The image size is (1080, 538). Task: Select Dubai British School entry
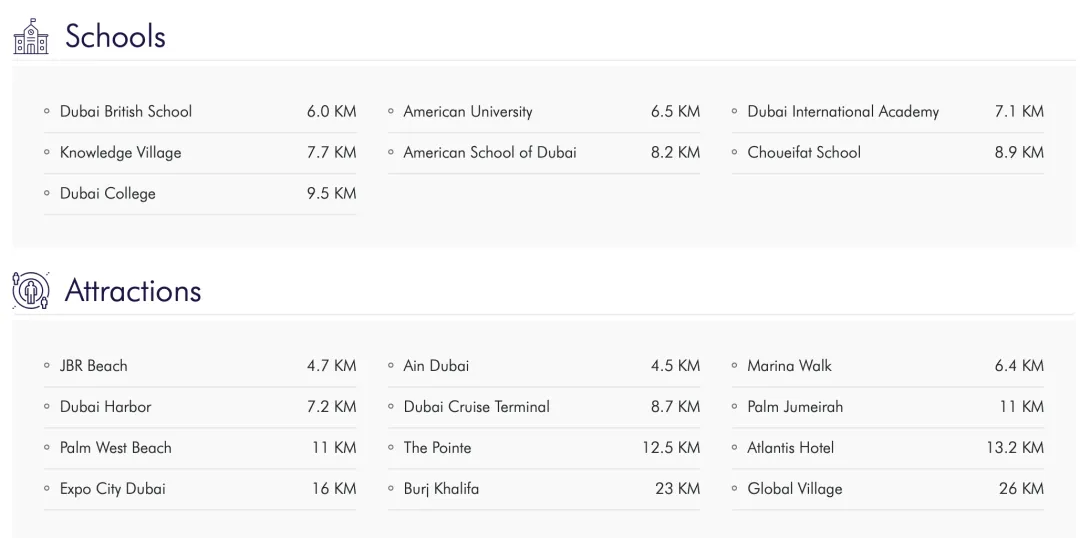pos(126,112)
